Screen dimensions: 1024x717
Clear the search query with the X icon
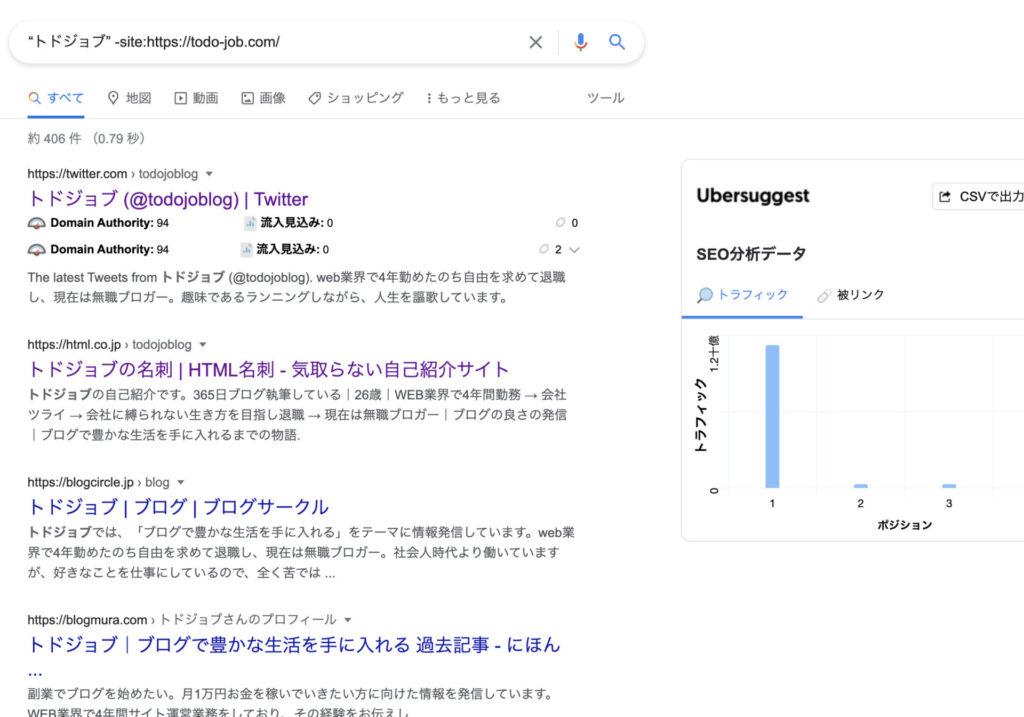coord(536,42)
